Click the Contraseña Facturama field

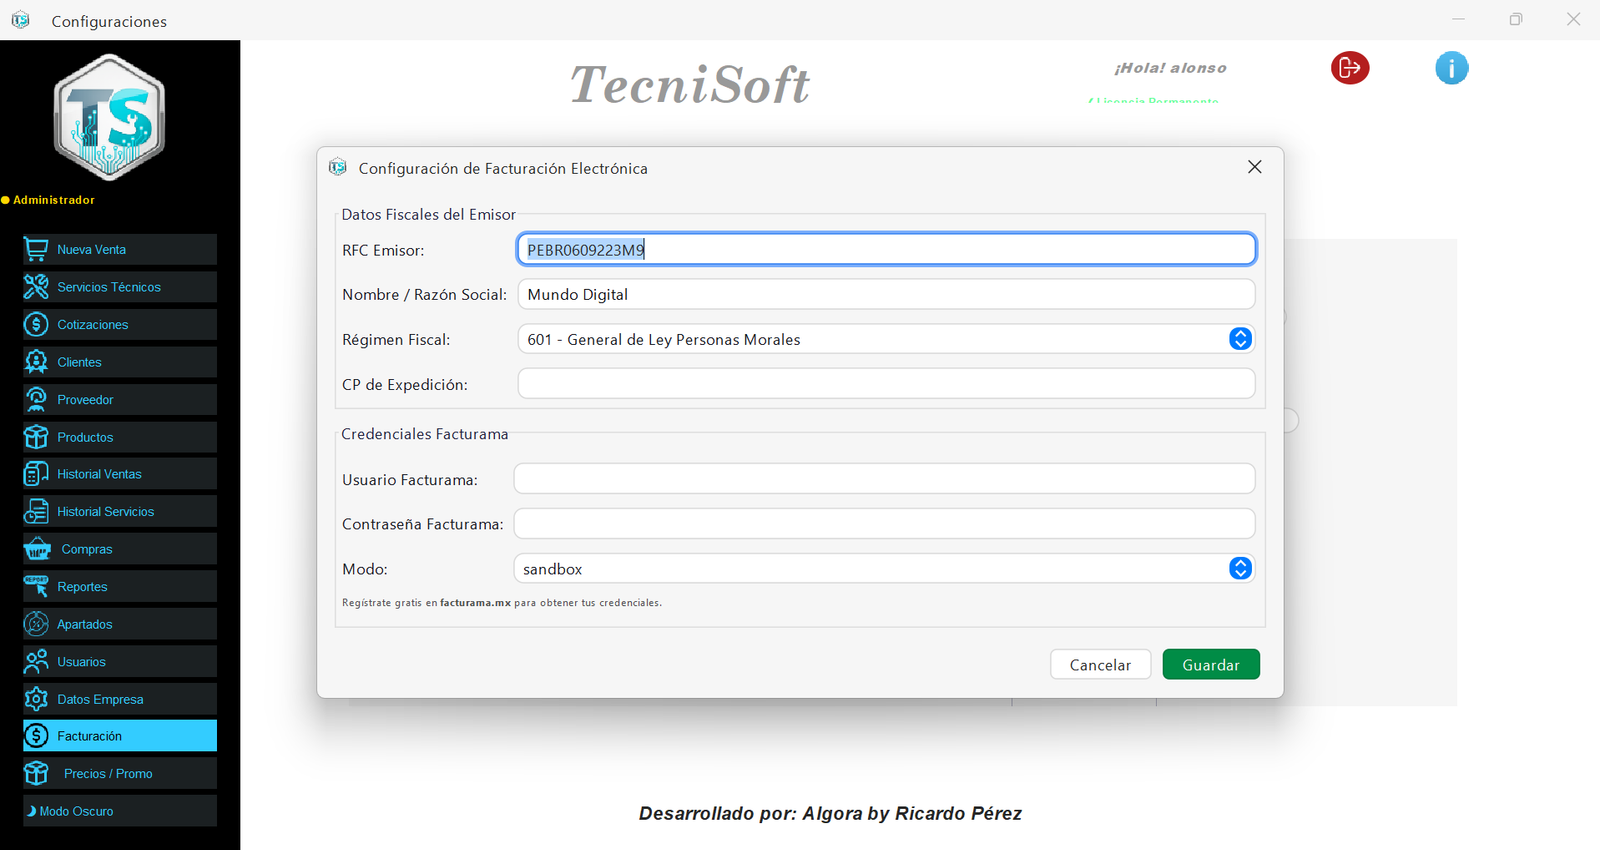point(884,523)
